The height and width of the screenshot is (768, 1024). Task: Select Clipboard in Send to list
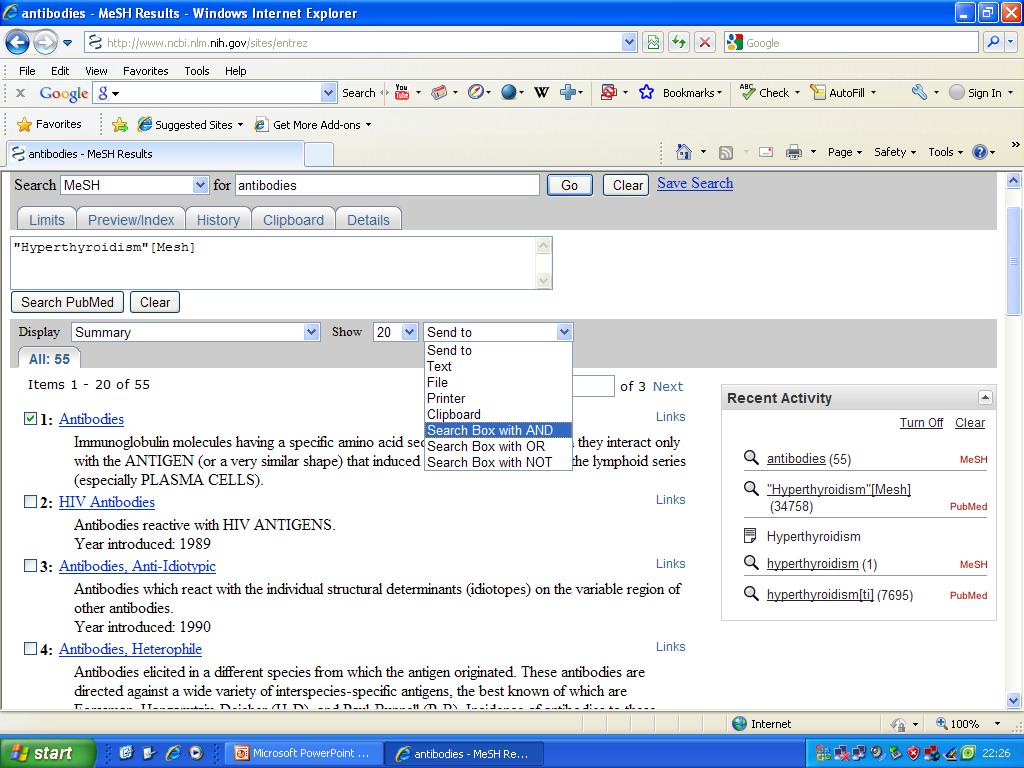[x=498, y=414]
